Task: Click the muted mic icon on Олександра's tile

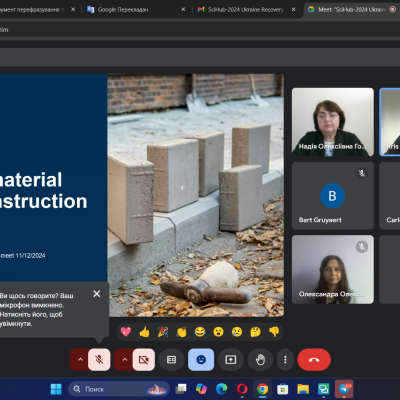Action: (x=362, y=247)
